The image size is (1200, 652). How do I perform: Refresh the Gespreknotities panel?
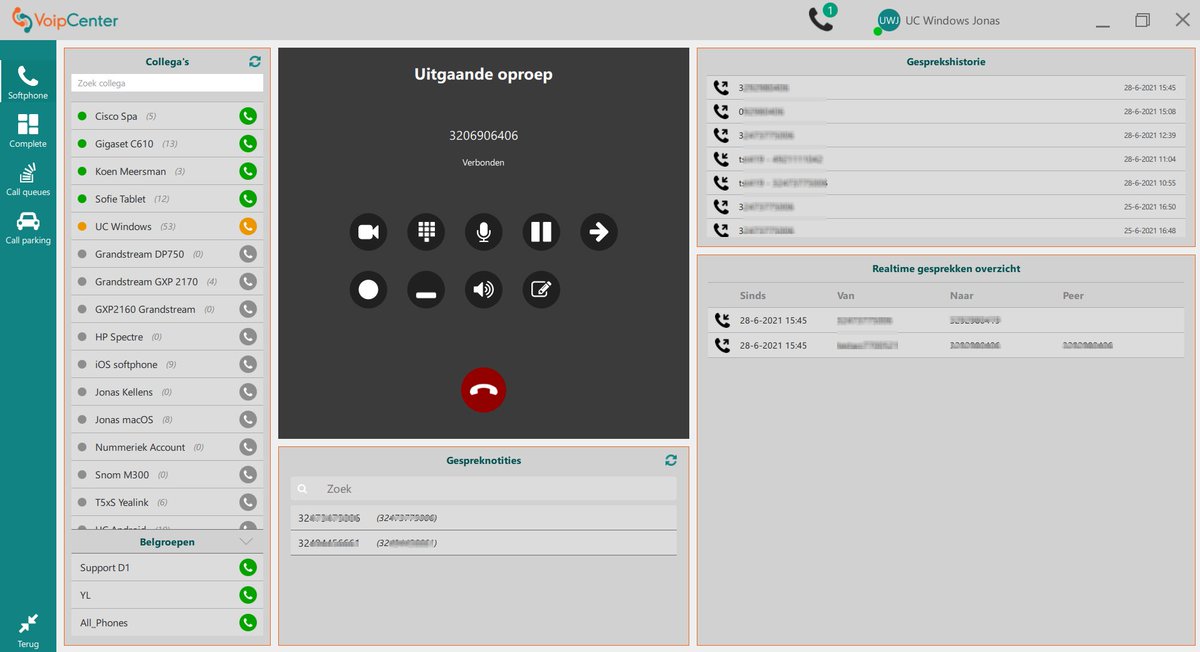[x=670, y=460]
